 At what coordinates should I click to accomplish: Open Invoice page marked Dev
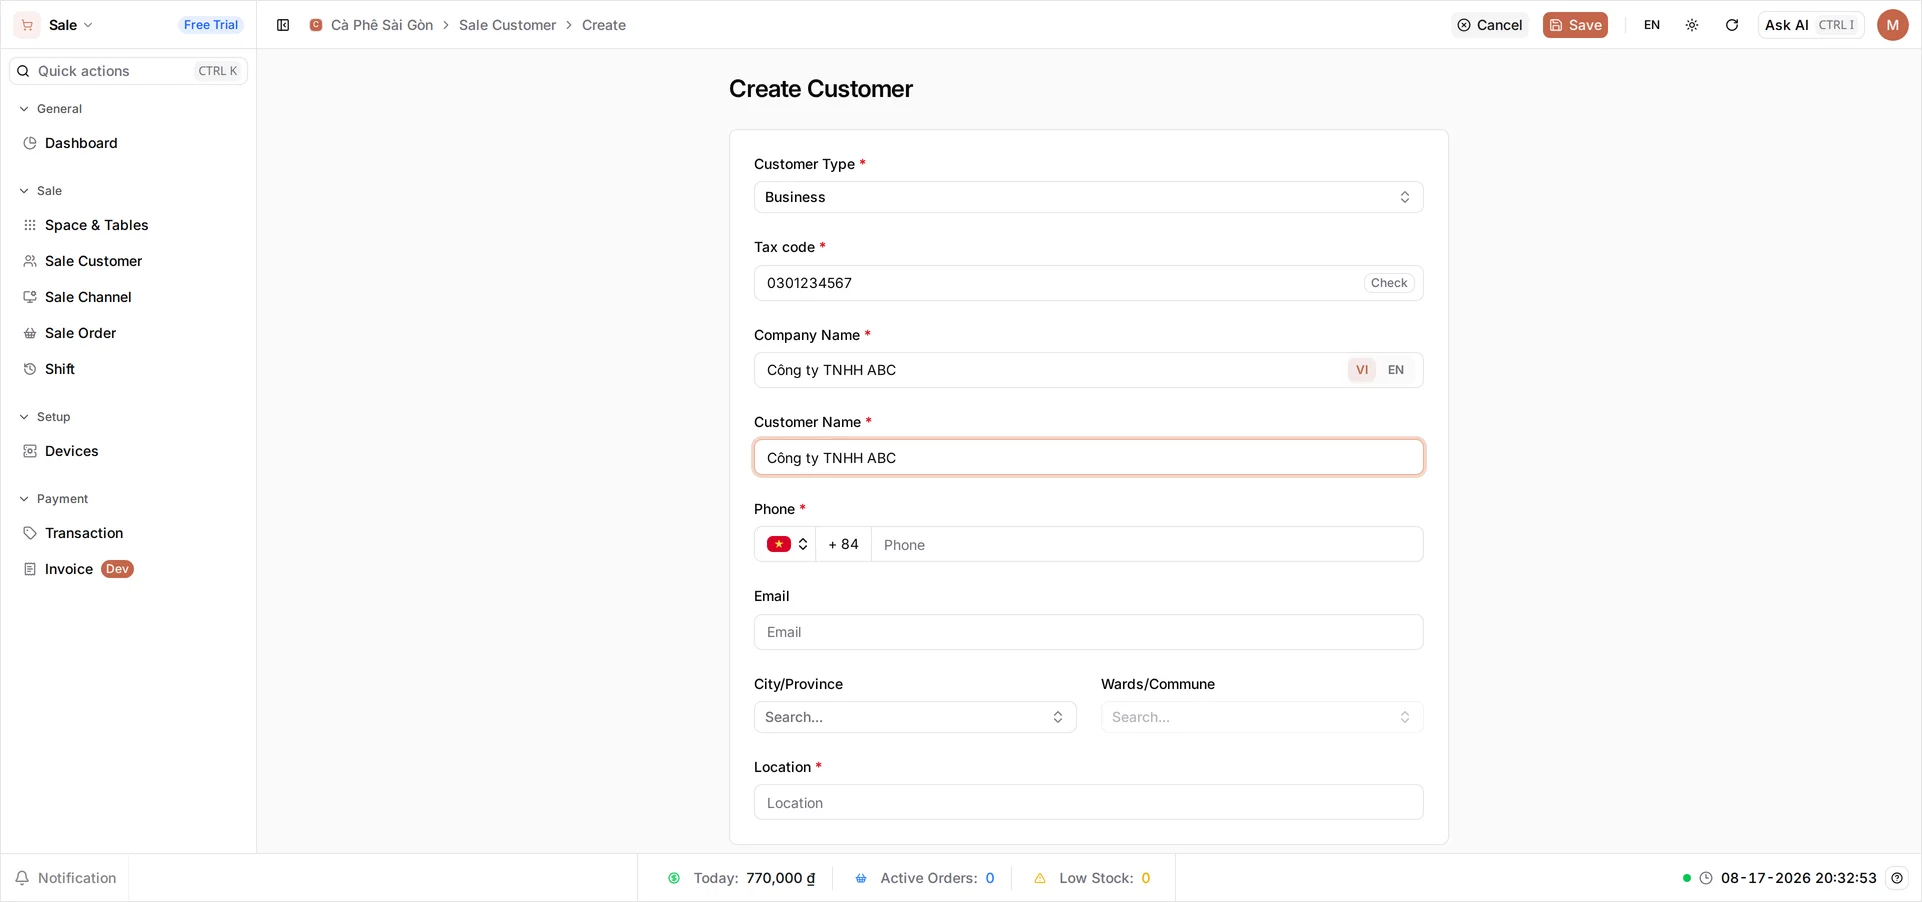click(x=128, y=569)
